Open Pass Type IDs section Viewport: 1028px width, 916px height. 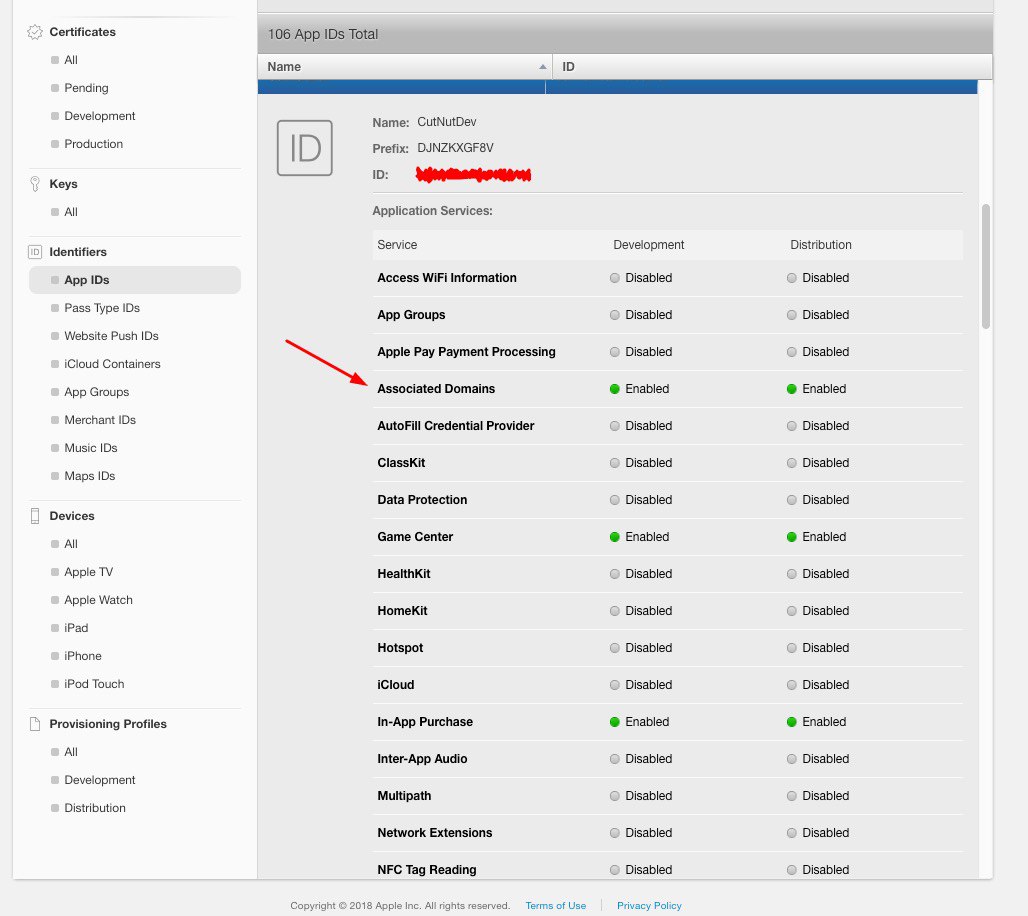[x=102, y=308]
